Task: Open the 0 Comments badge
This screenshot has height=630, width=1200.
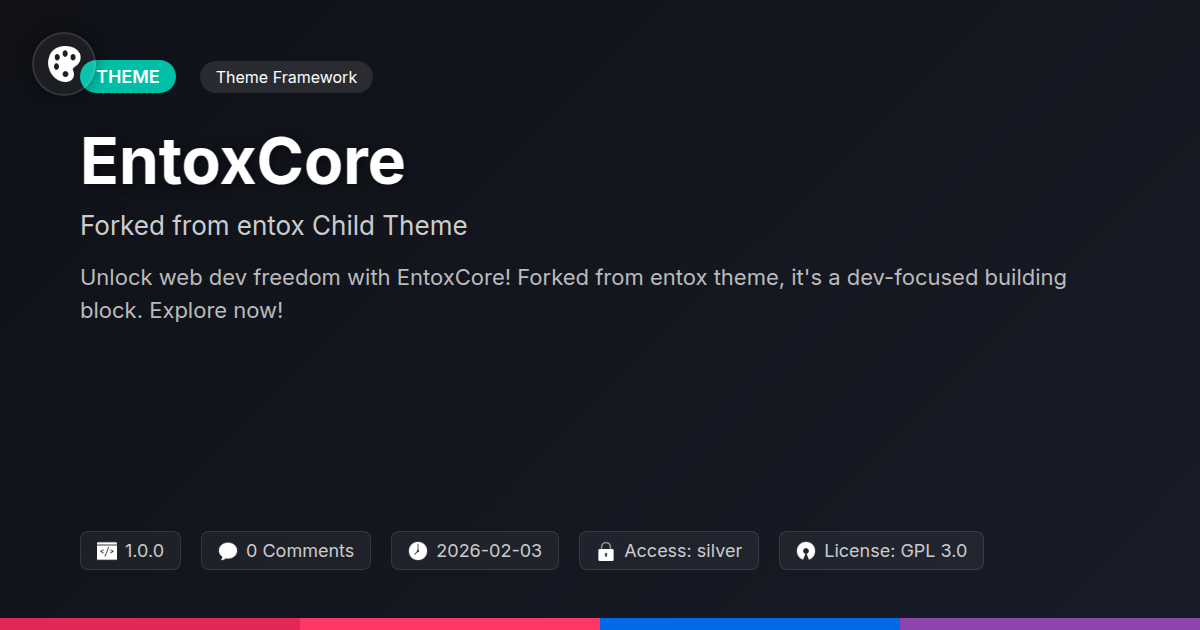Action: (286, 551)
